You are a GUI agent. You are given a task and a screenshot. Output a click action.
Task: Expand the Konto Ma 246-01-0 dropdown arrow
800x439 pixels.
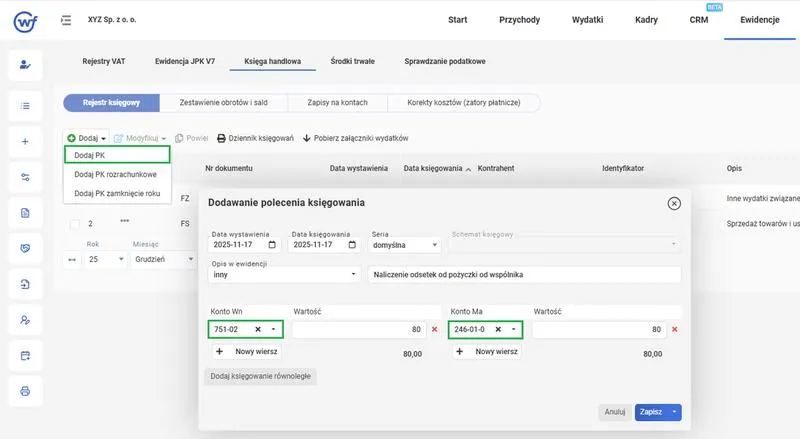(x=514, y=329)
